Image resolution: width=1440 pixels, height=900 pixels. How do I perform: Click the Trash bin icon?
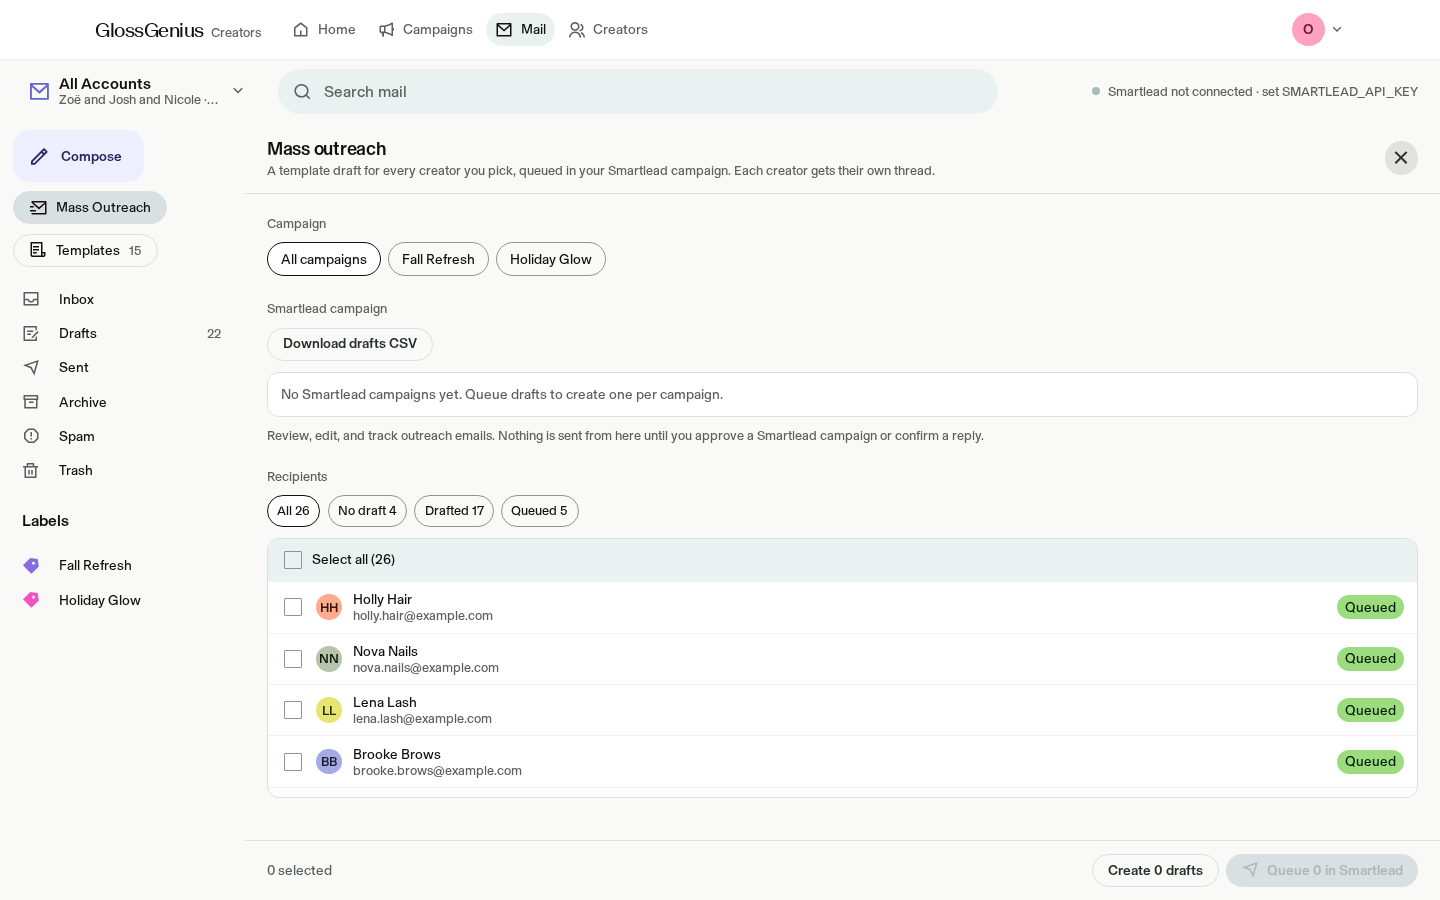tap(31, 470)
